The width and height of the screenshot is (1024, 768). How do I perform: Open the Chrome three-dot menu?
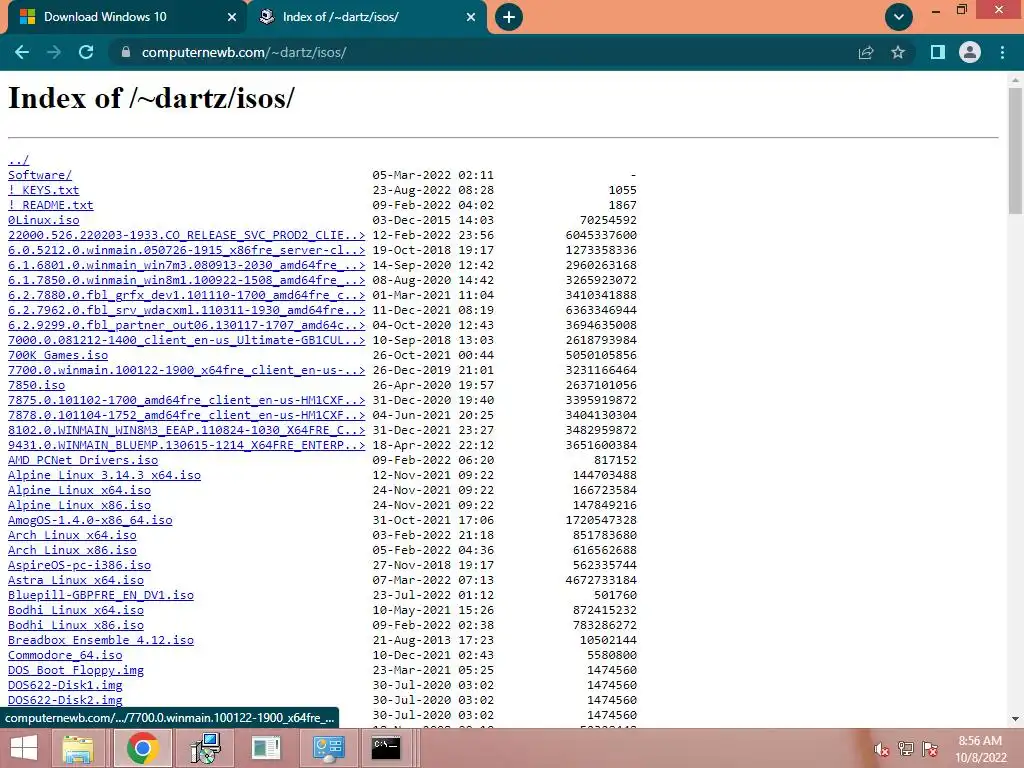pyautogui.click(x=1002, y=52)
